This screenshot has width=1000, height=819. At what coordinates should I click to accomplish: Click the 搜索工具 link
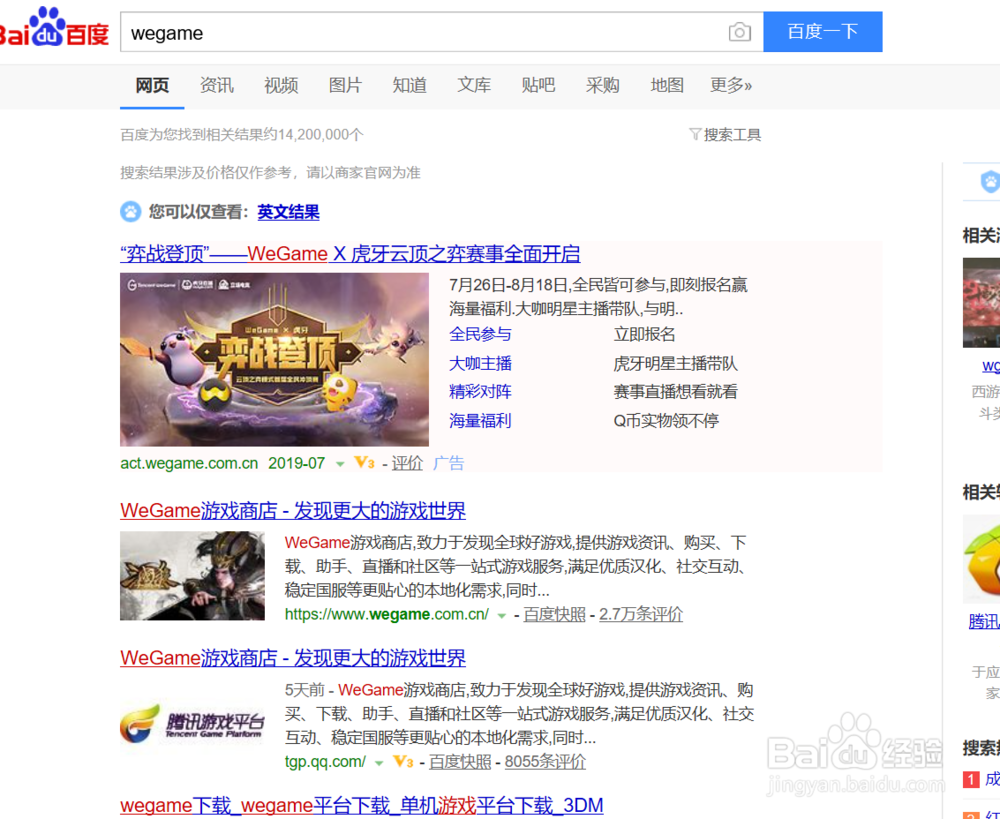(732, 135)
